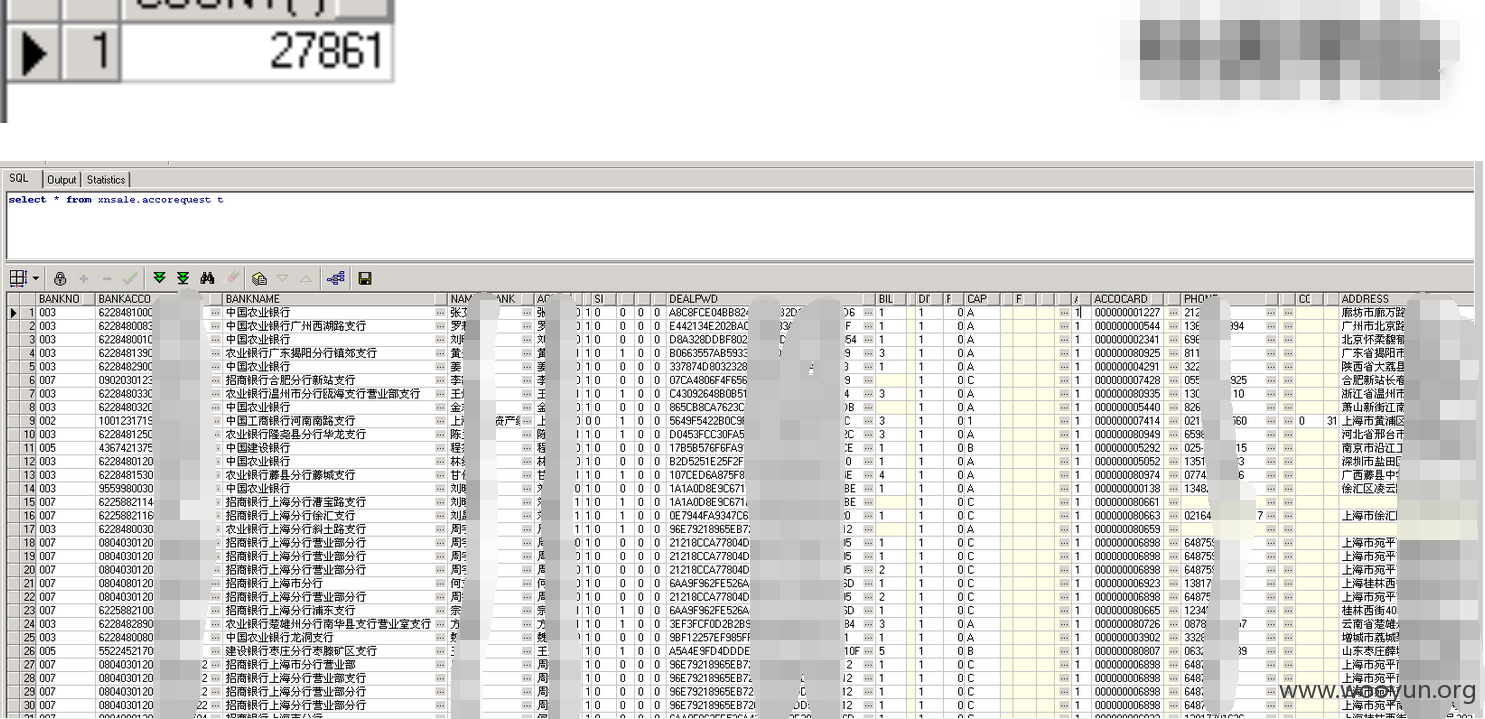Click the post changes checkmark icon
This screenshot has width=1485, height=719.
click(130, 279)
